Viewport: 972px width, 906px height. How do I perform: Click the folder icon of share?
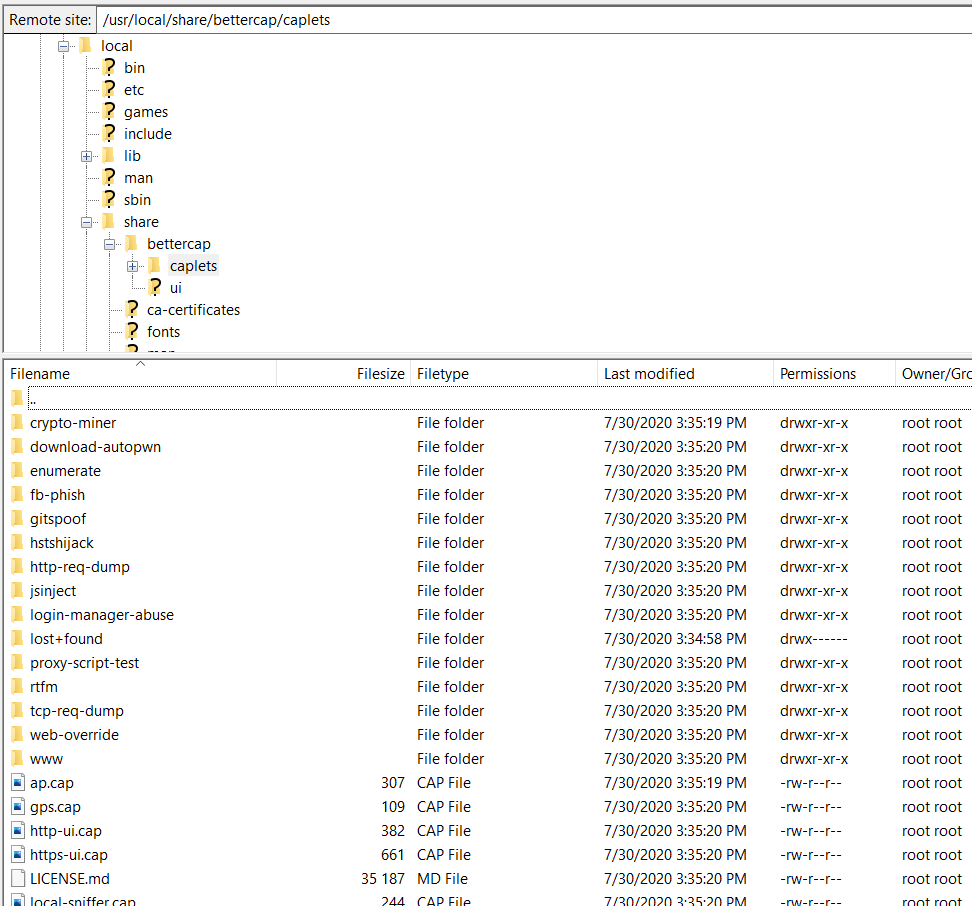coord(108,221)
